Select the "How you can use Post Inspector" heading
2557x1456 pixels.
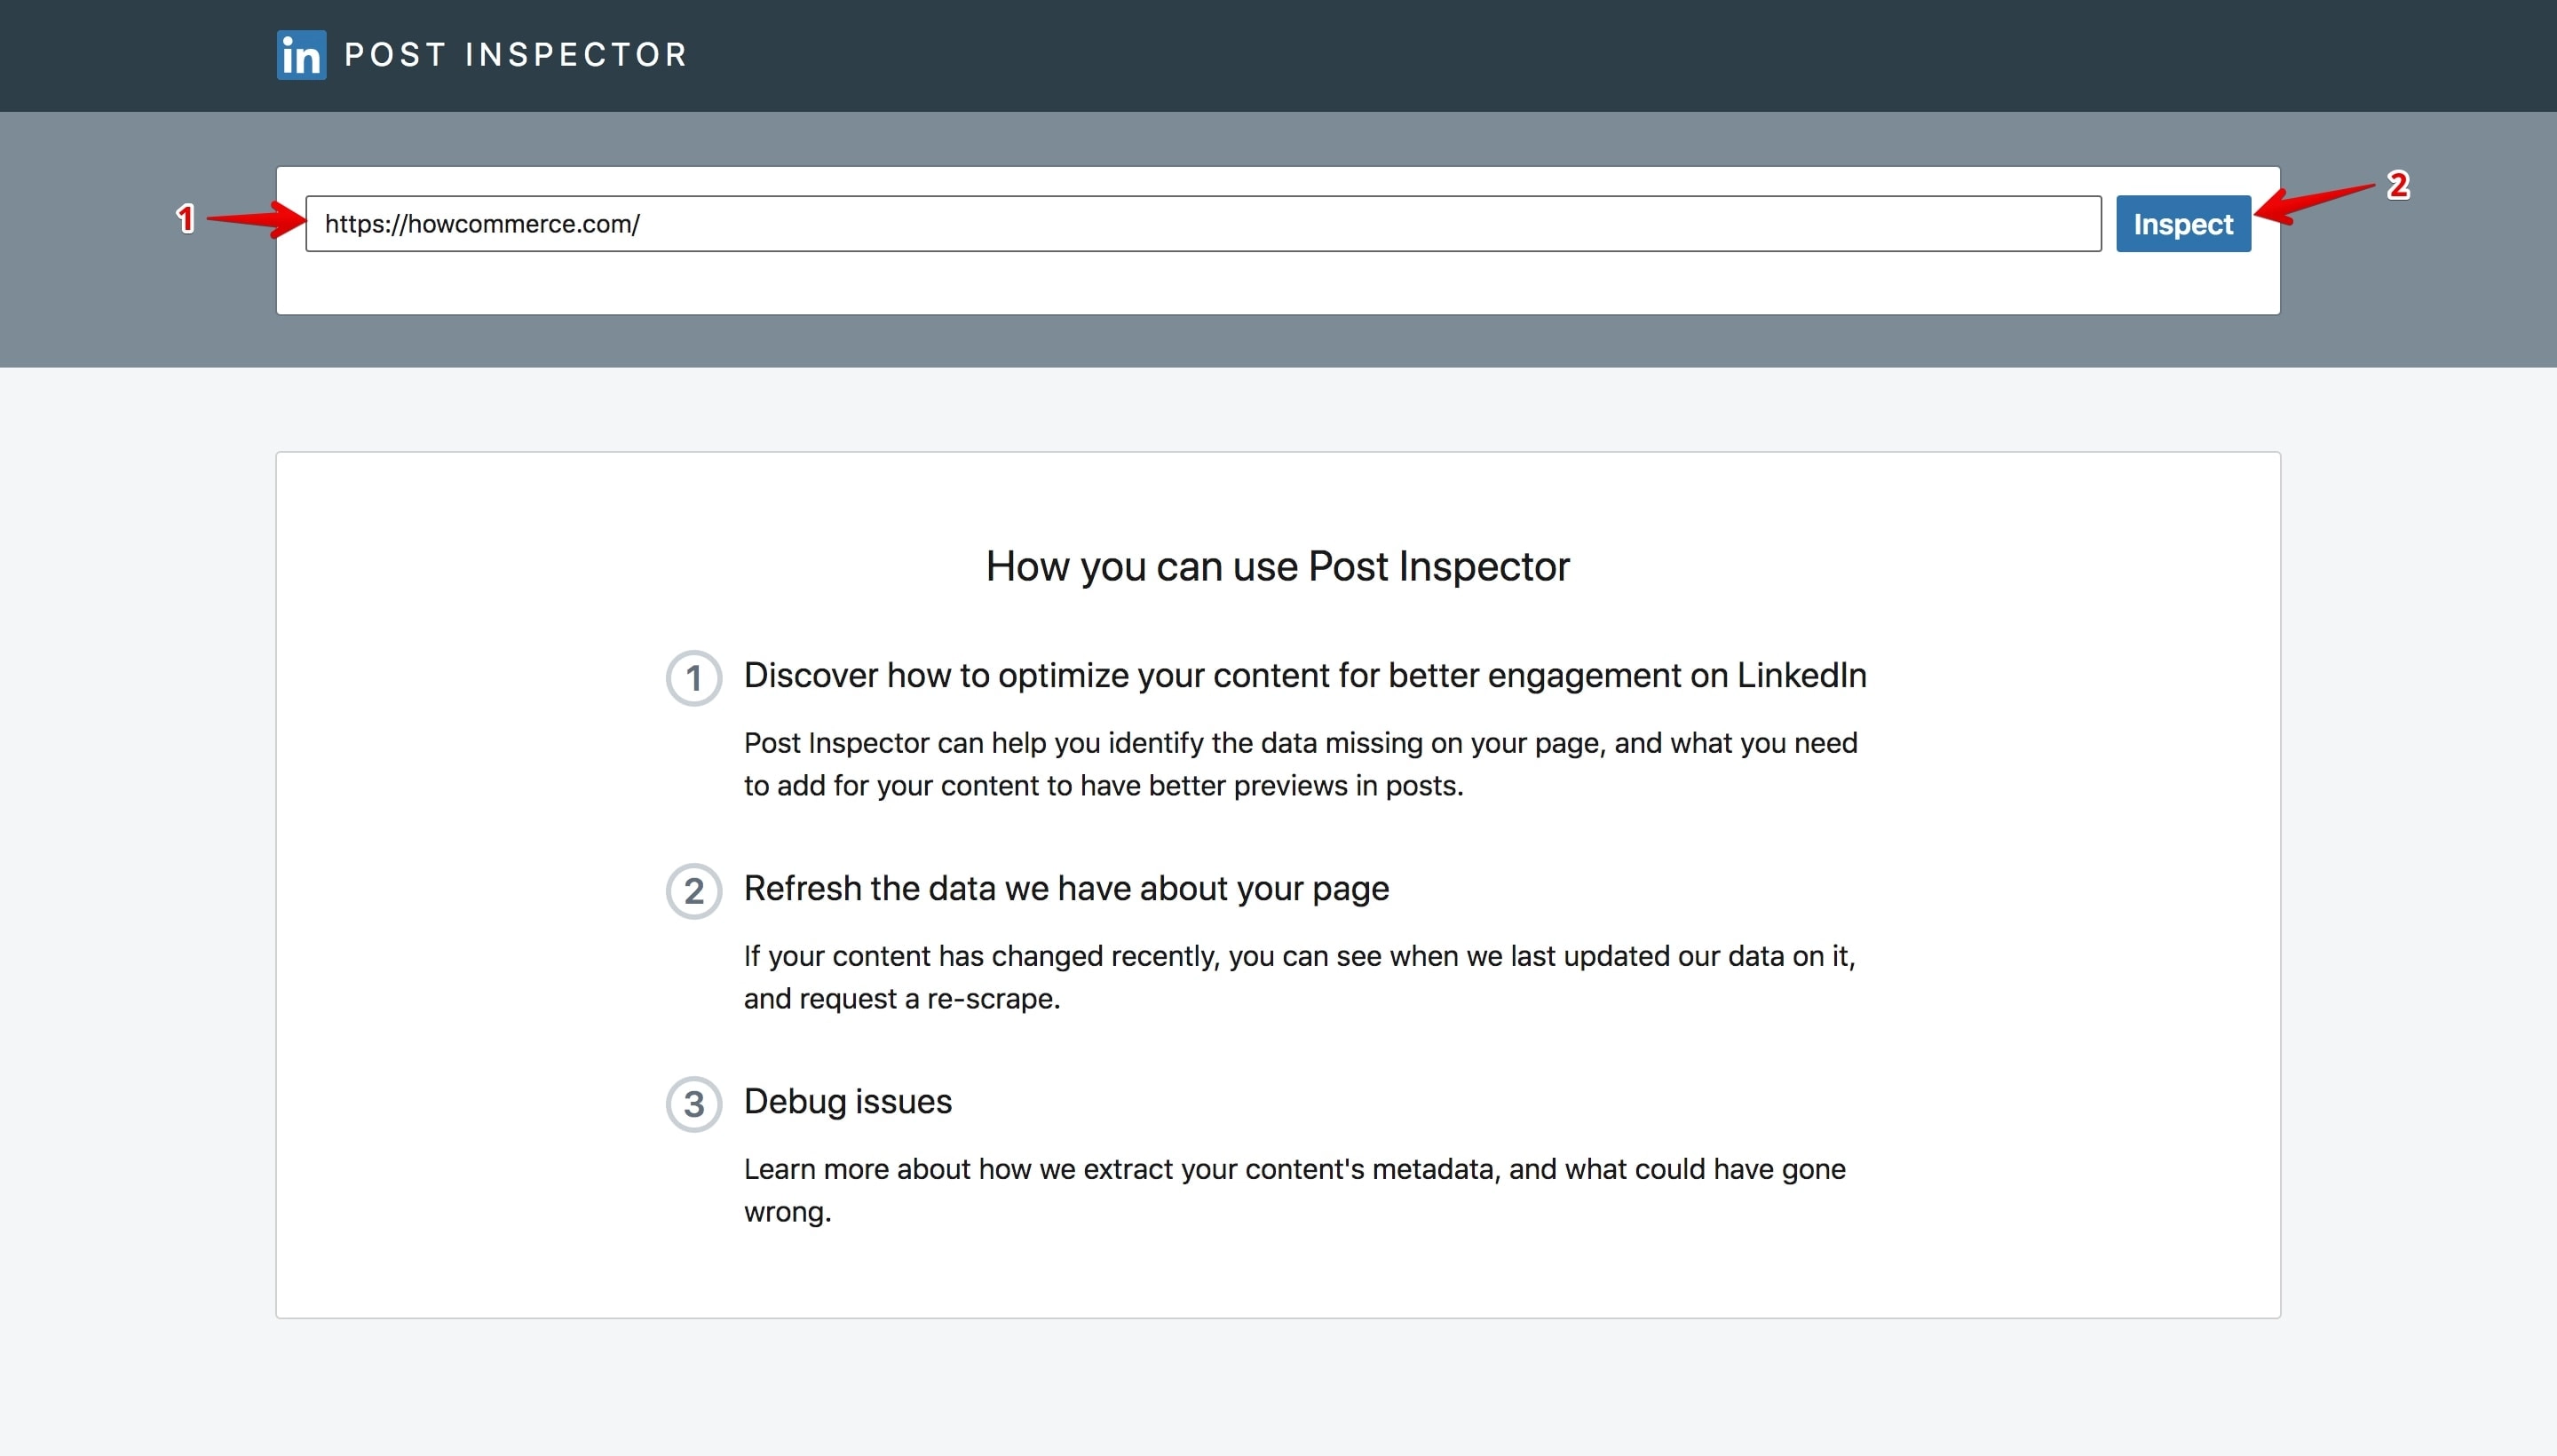(1278, 567)
